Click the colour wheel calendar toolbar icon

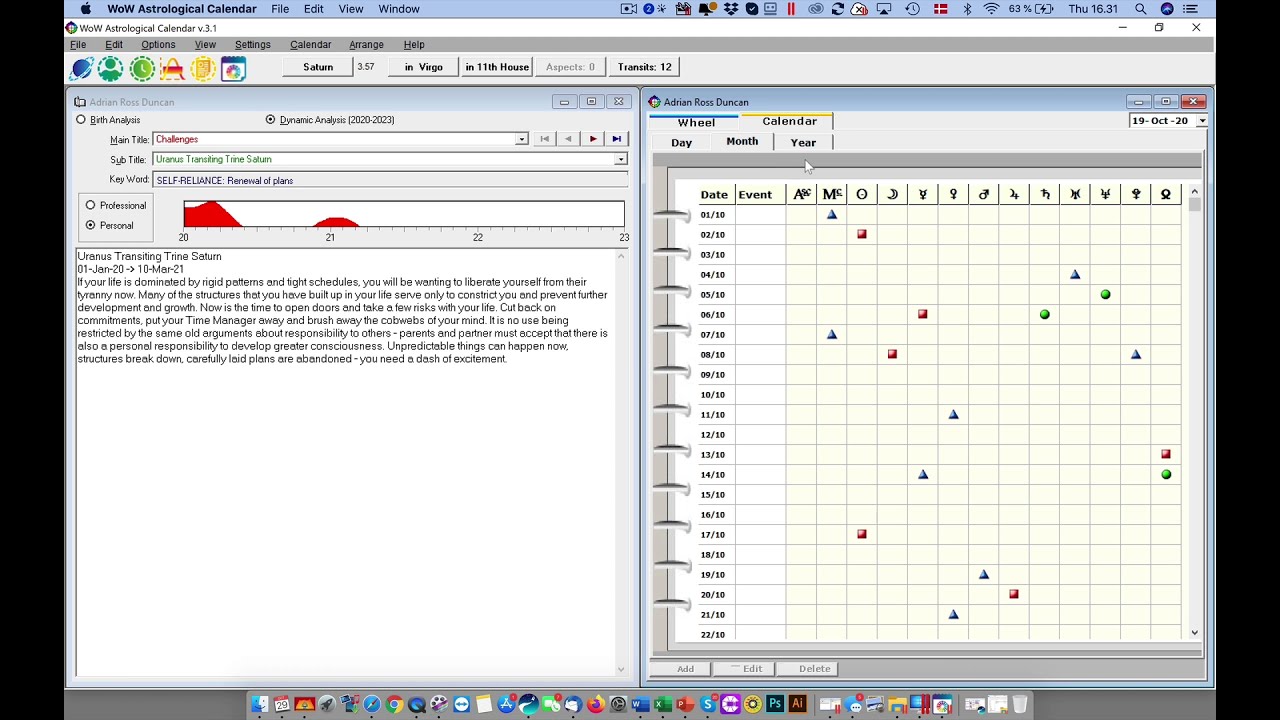tap(233, 68)
